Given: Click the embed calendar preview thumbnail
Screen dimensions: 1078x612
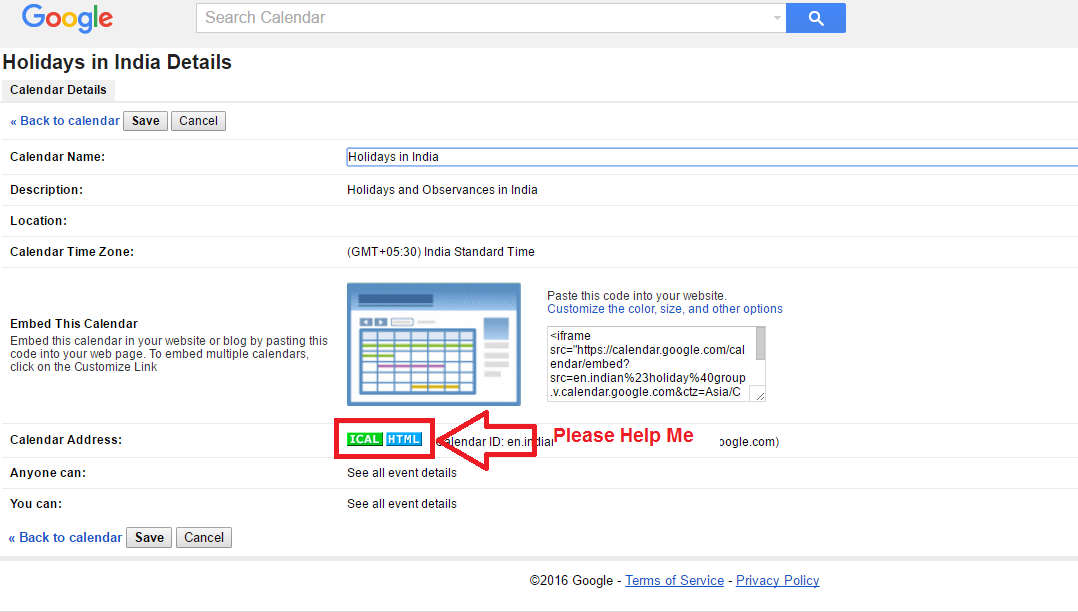Looking at the screenshot, I should click(x=434, y=344).
